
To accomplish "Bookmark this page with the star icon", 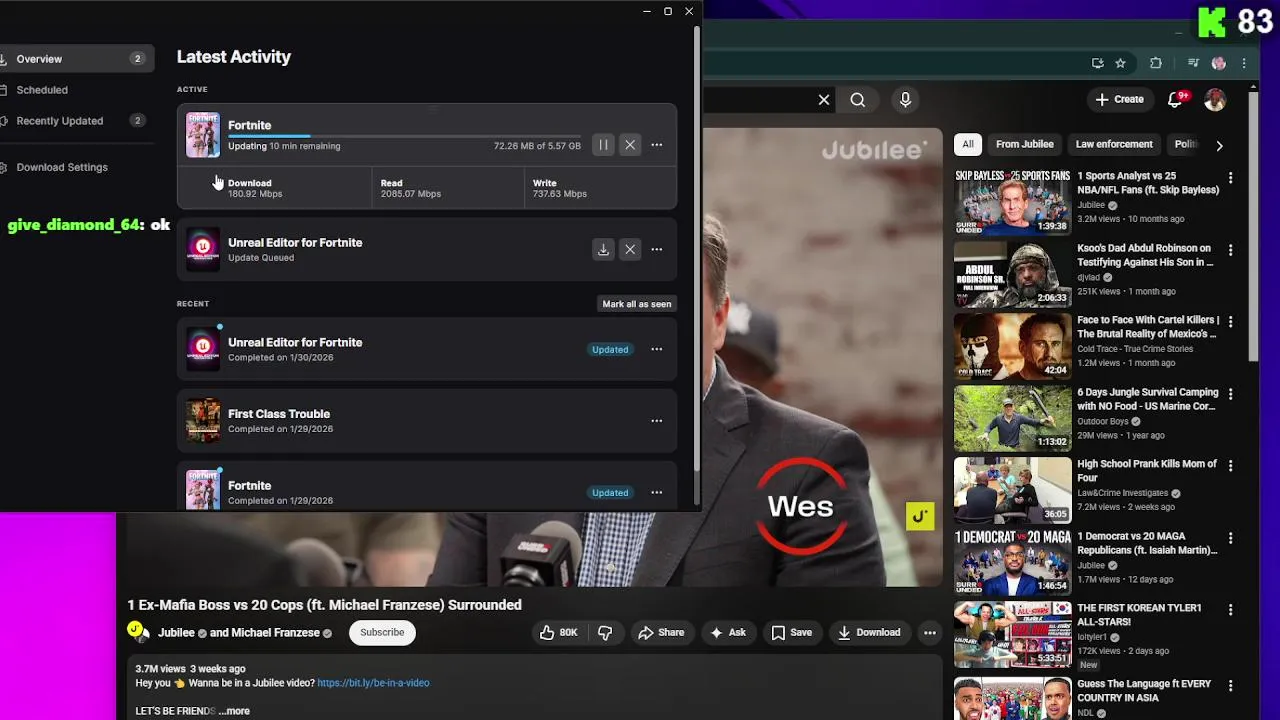I will [x=1120, y=63].
